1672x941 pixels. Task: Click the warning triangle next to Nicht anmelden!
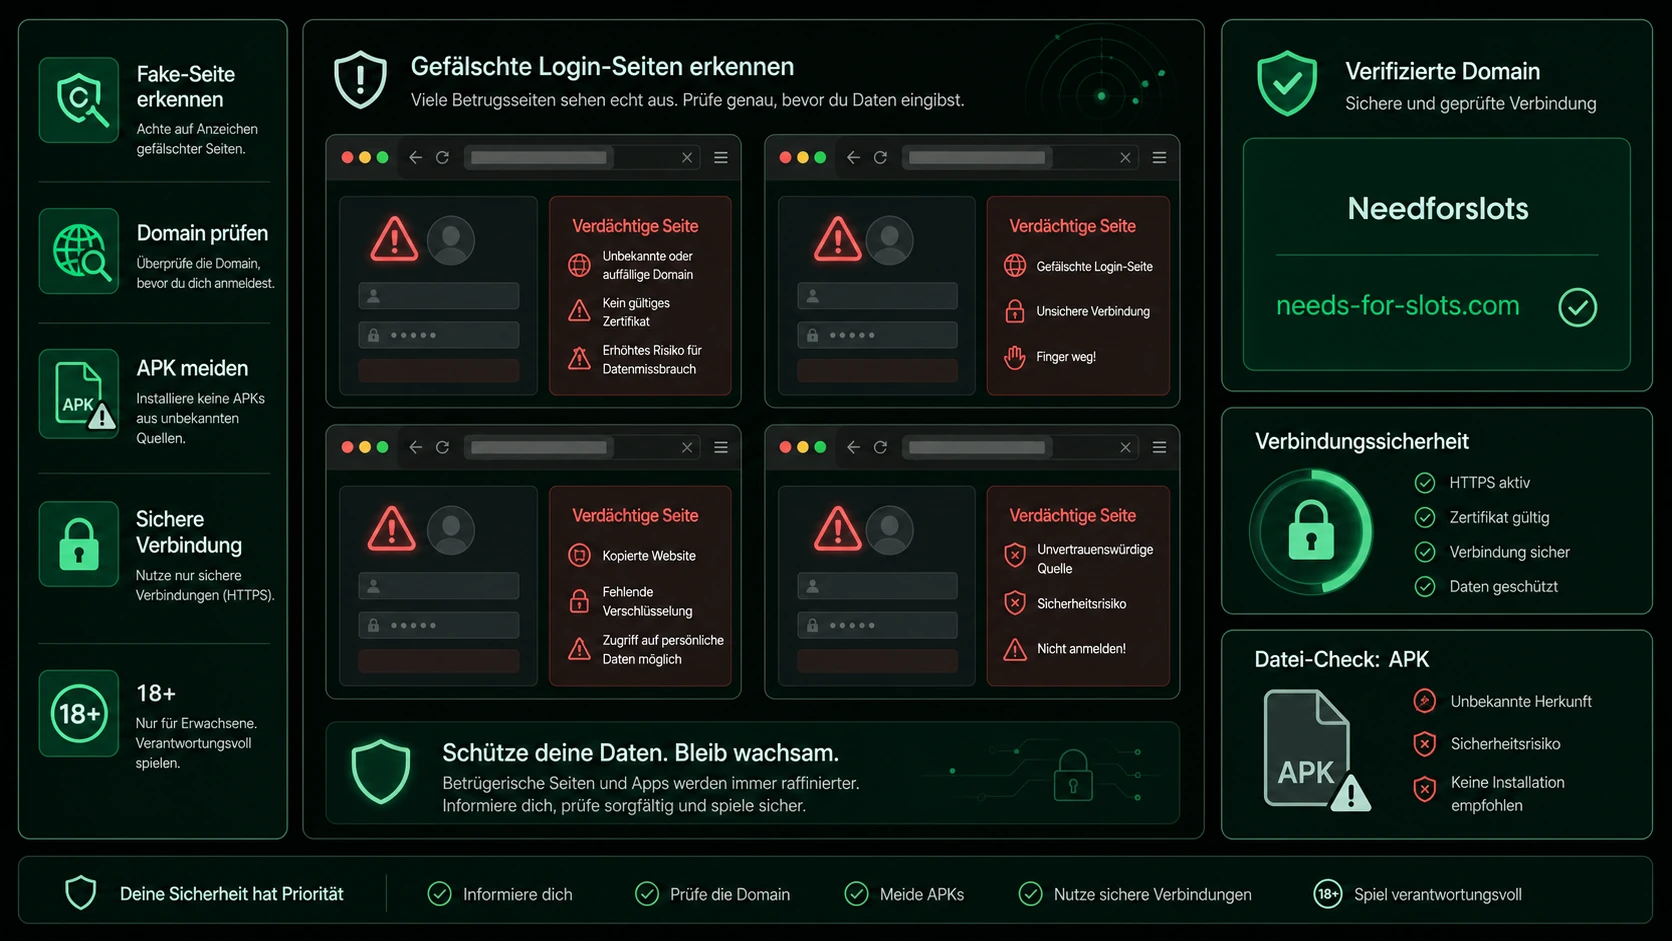[1015, 649]
